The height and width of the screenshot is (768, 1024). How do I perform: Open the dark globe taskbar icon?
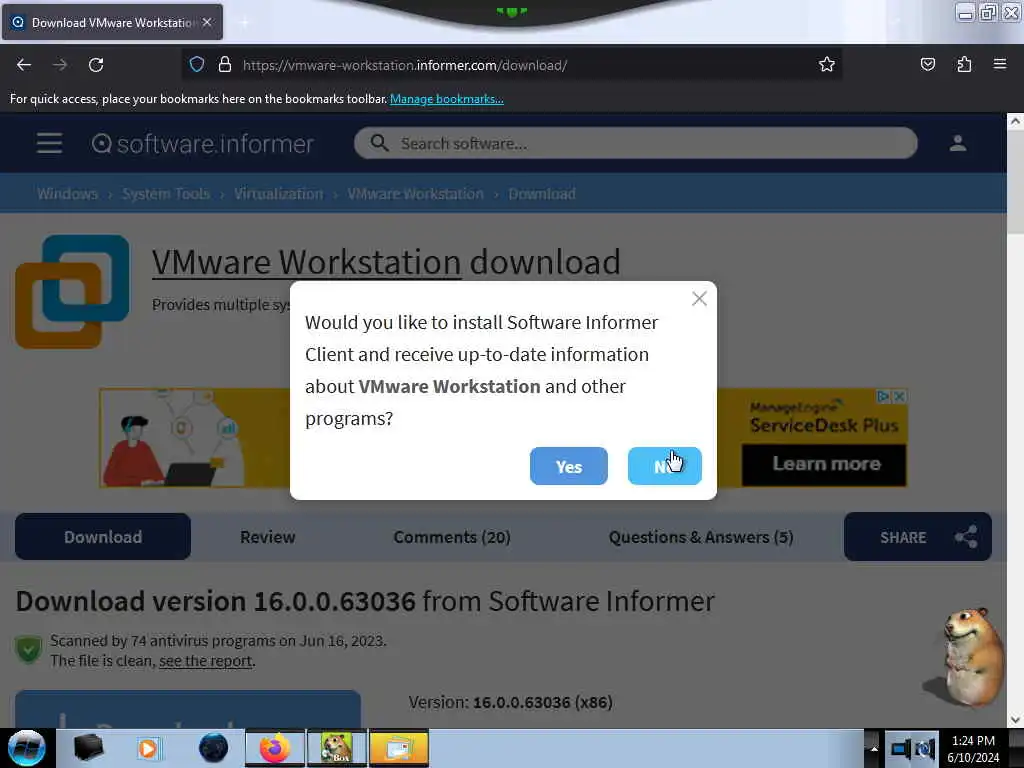(213, 748)
